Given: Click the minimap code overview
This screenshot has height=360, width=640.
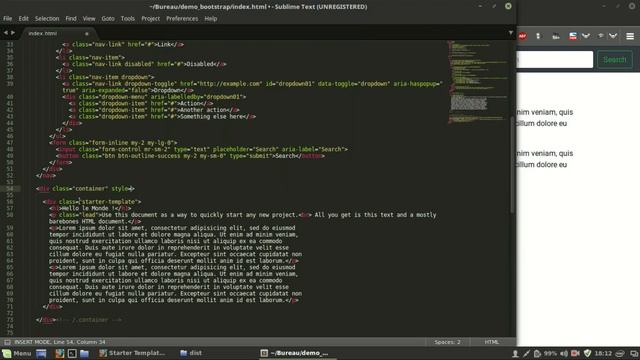Looking at the screenshot, I should tap(478, 82).
